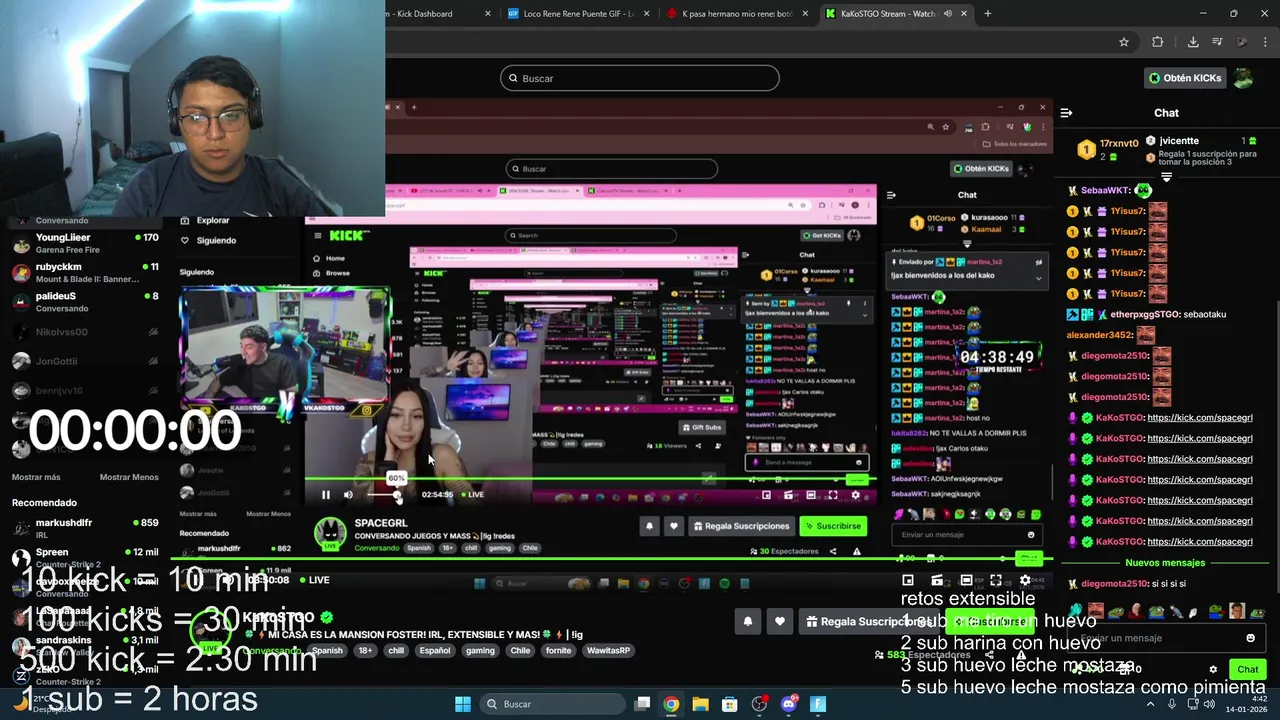
Task: Open the media controls icon in toolbar
Action: pyautogui.click(x=1218, y=42)
